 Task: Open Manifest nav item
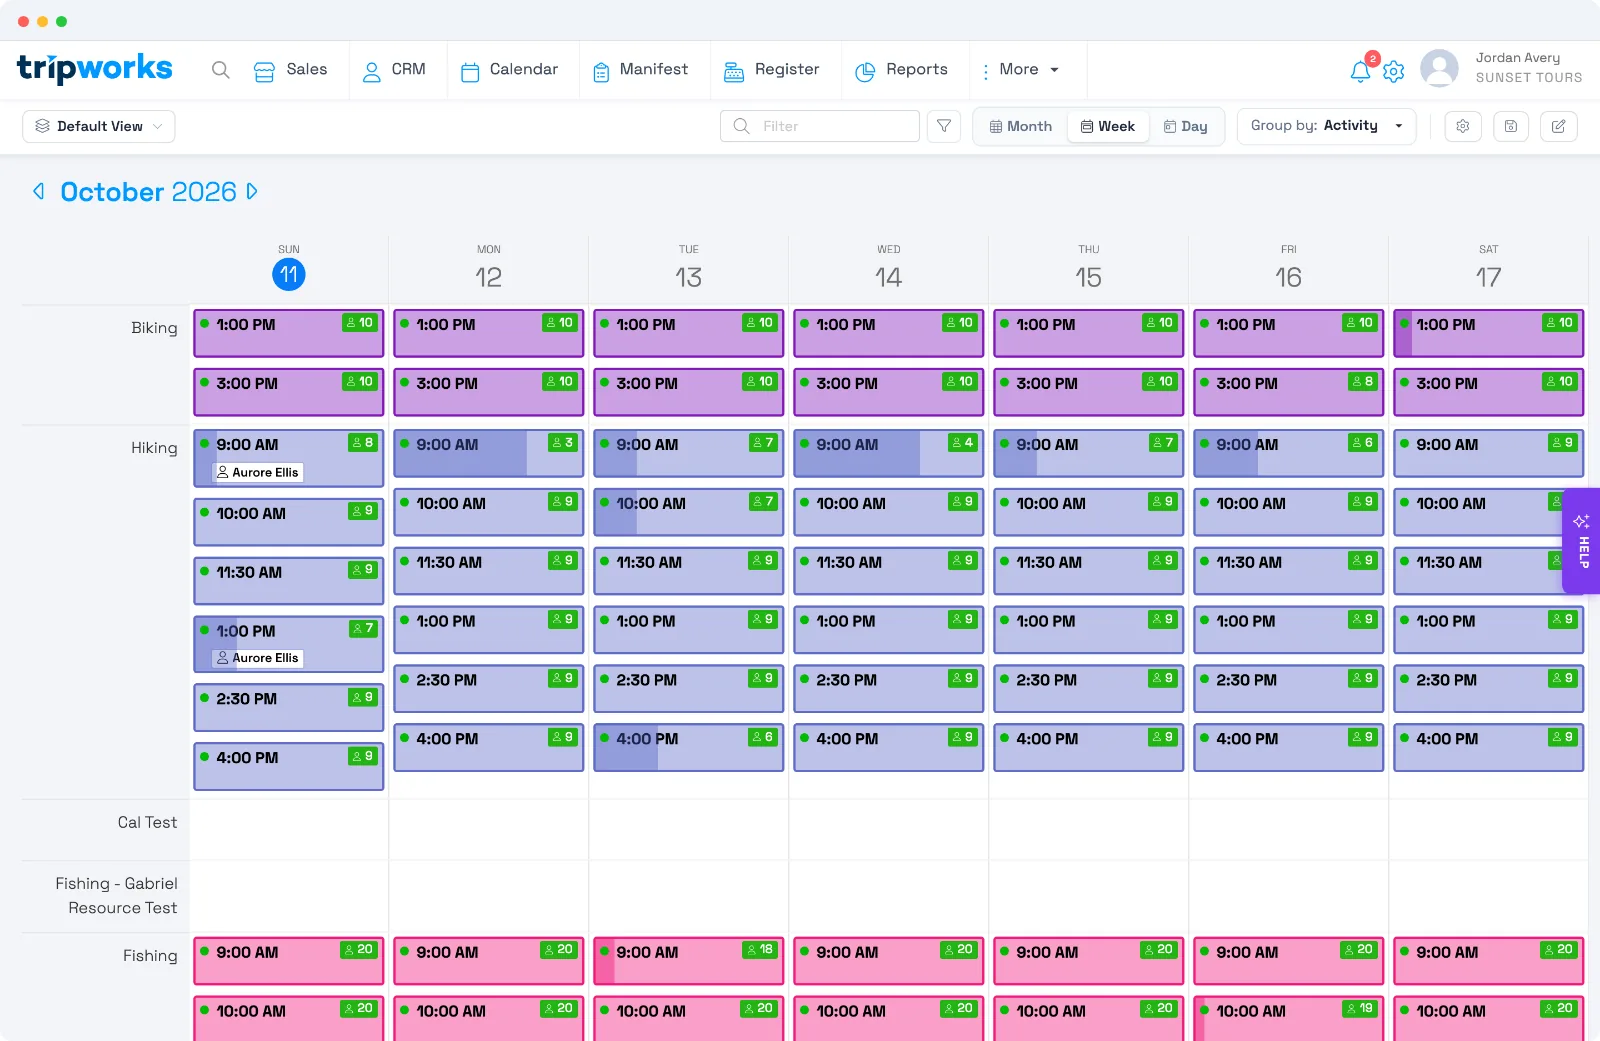coord(640,70)
